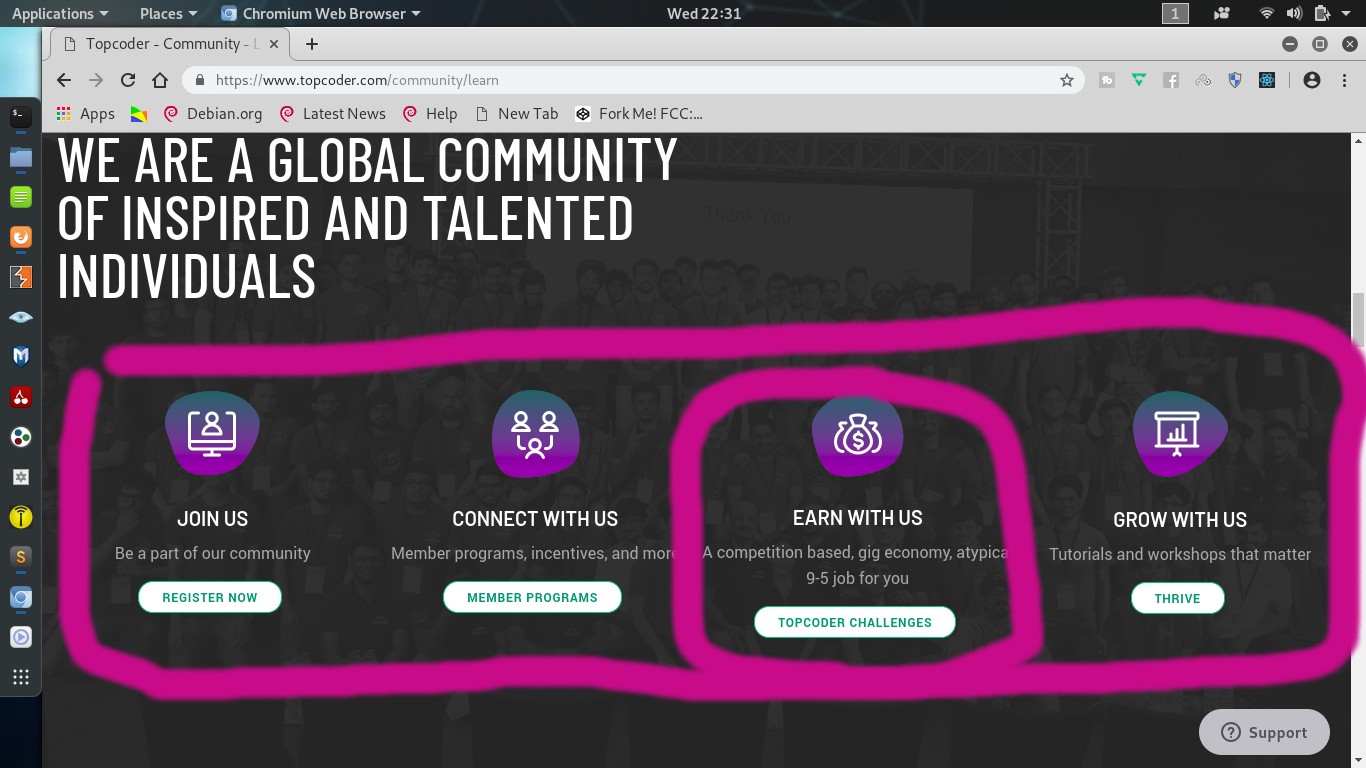Open a new browser tab

[312, 44]
